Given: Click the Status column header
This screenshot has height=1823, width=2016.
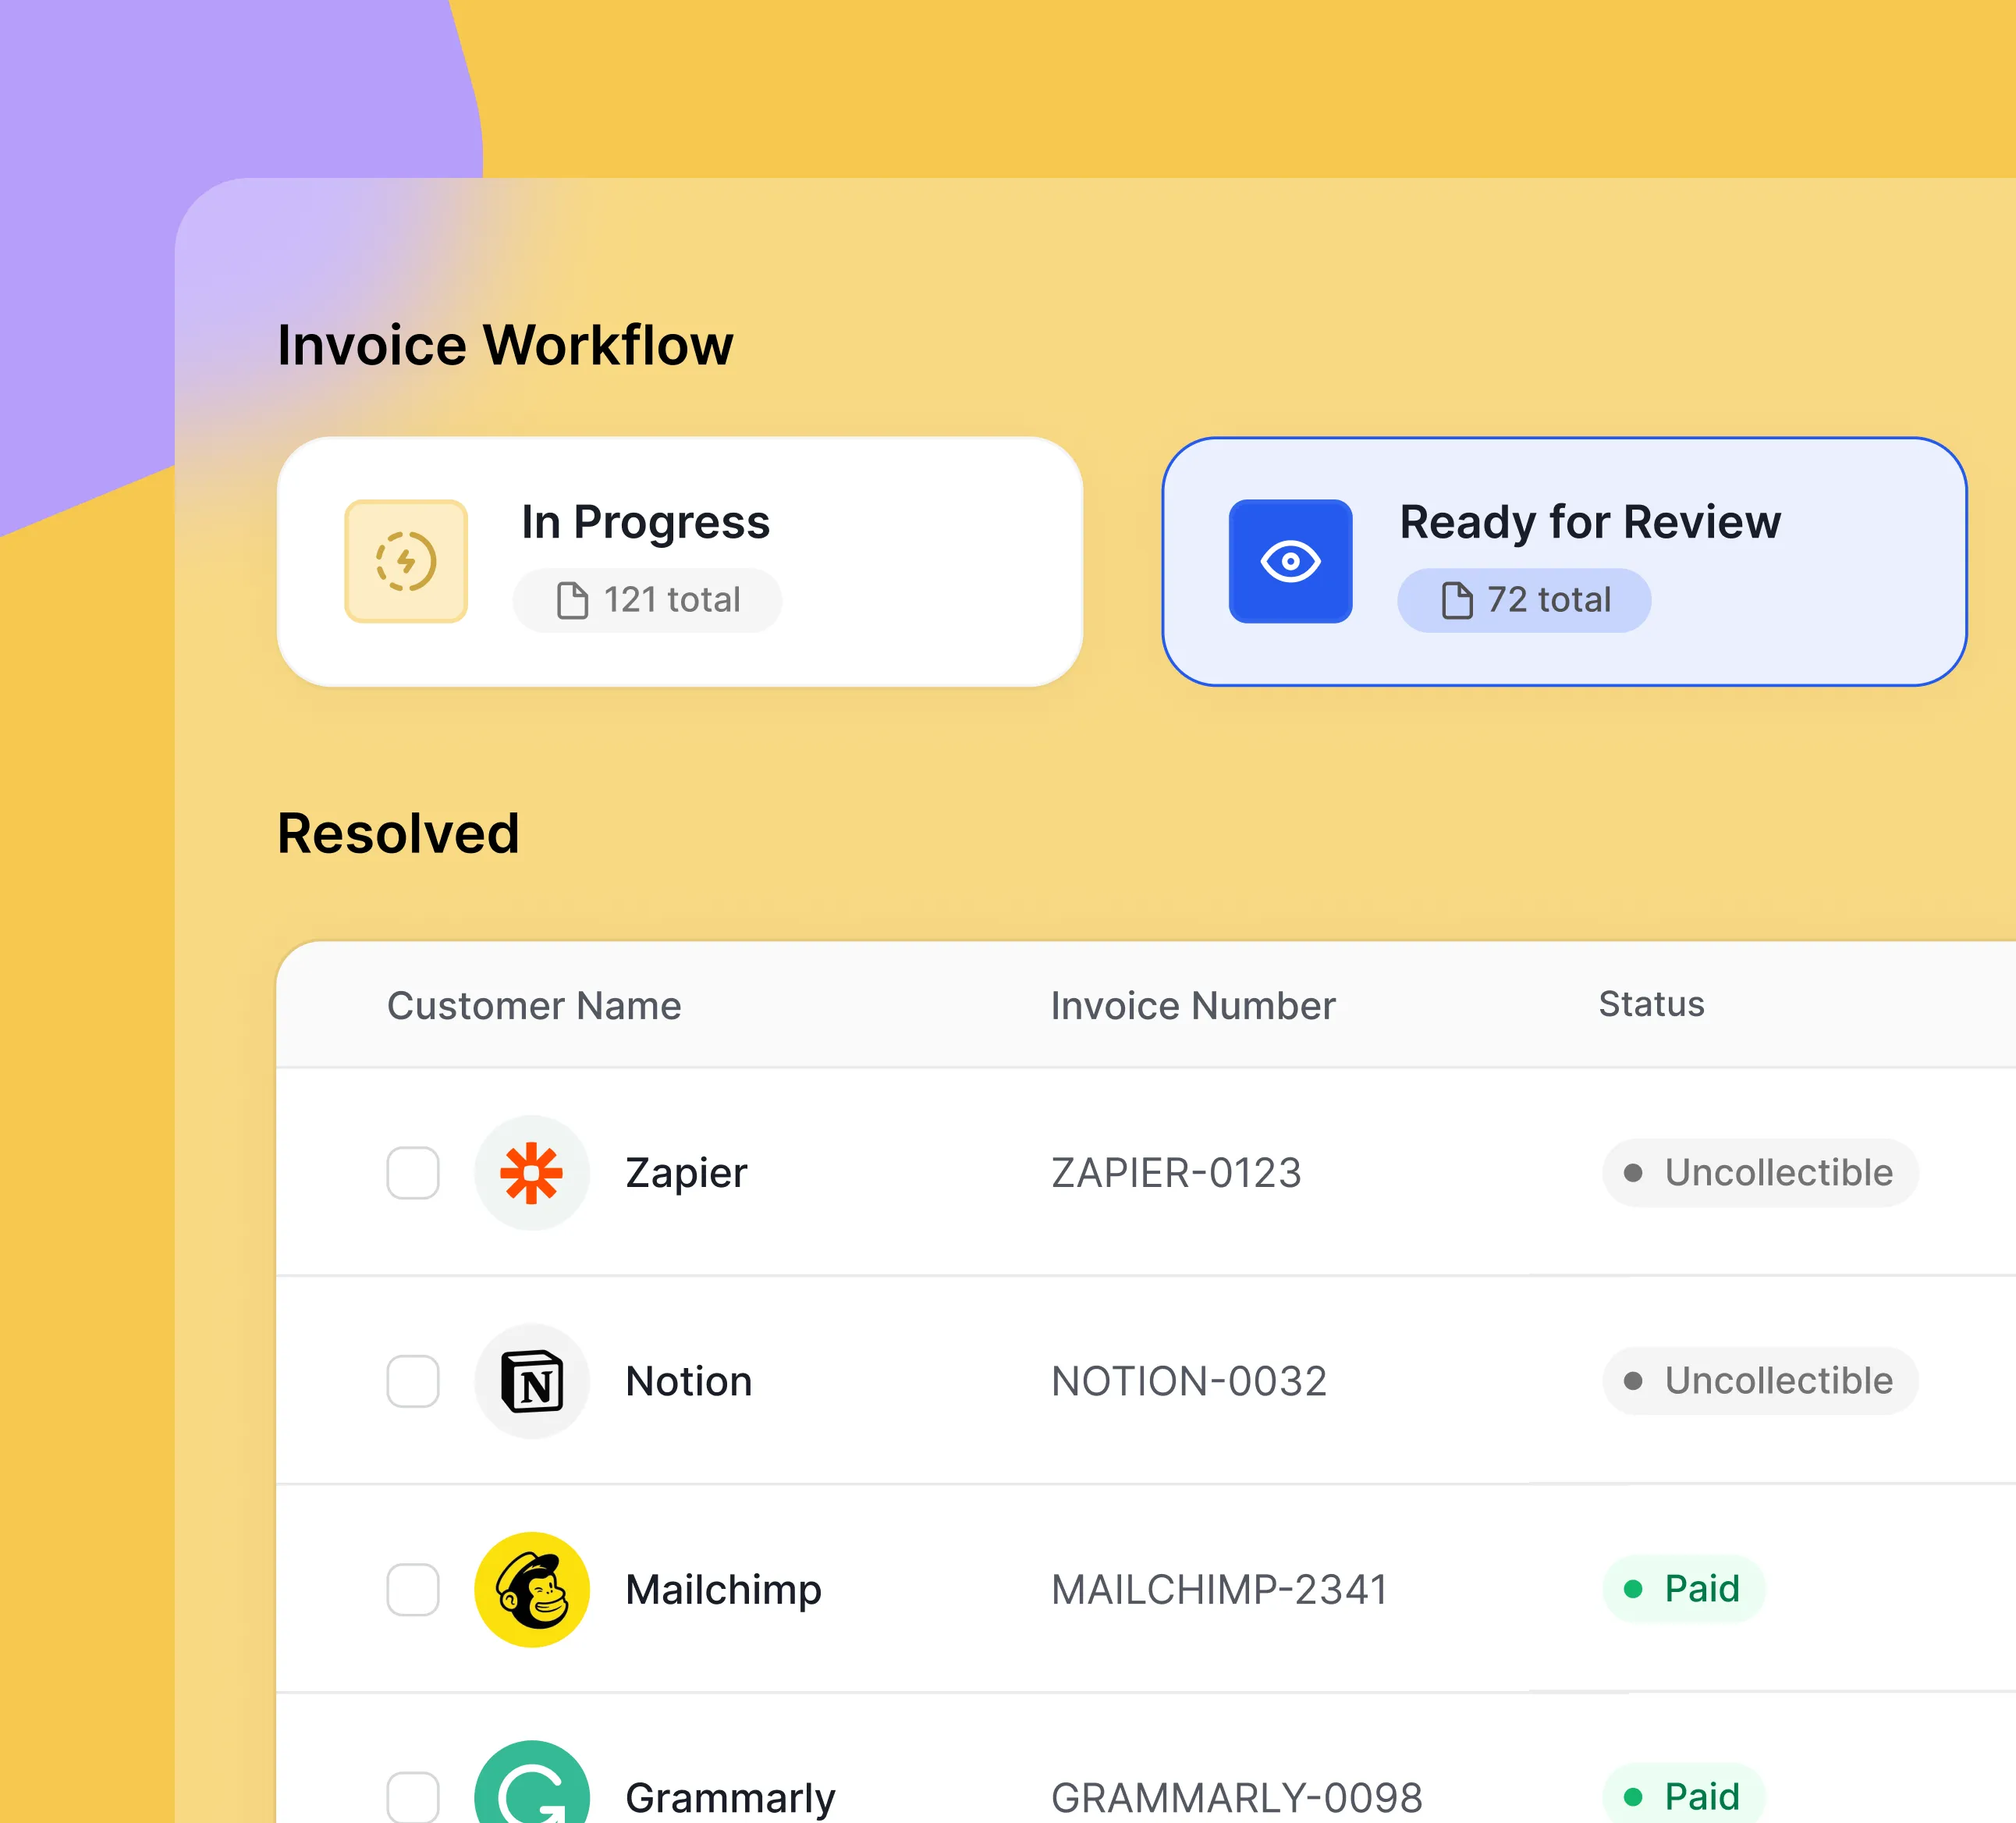Looking at the screenshot, I should pos(1650,1005).
